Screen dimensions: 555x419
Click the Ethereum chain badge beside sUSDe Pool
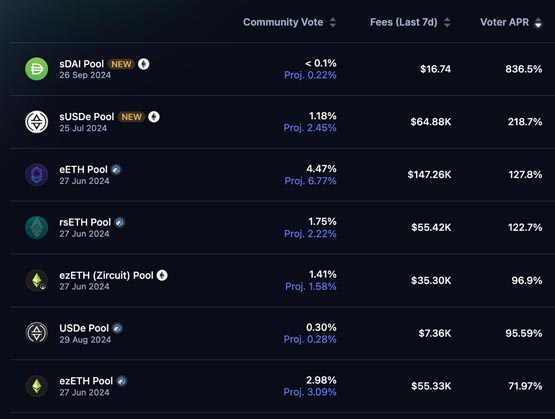[154, 117]
